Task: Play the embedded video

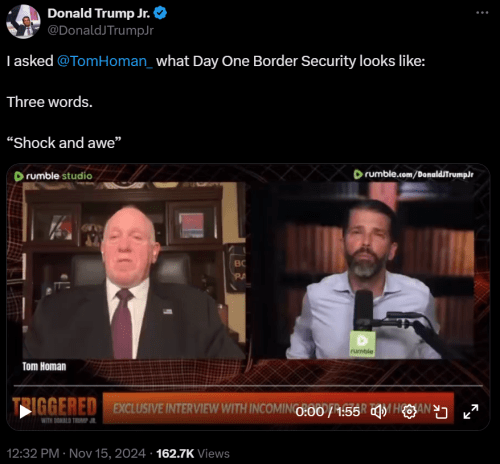Action: 25,412
